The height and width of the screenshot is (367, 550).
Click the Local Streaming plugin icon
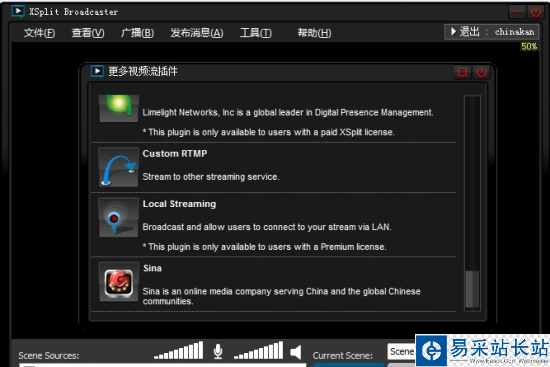coord(119,218)
